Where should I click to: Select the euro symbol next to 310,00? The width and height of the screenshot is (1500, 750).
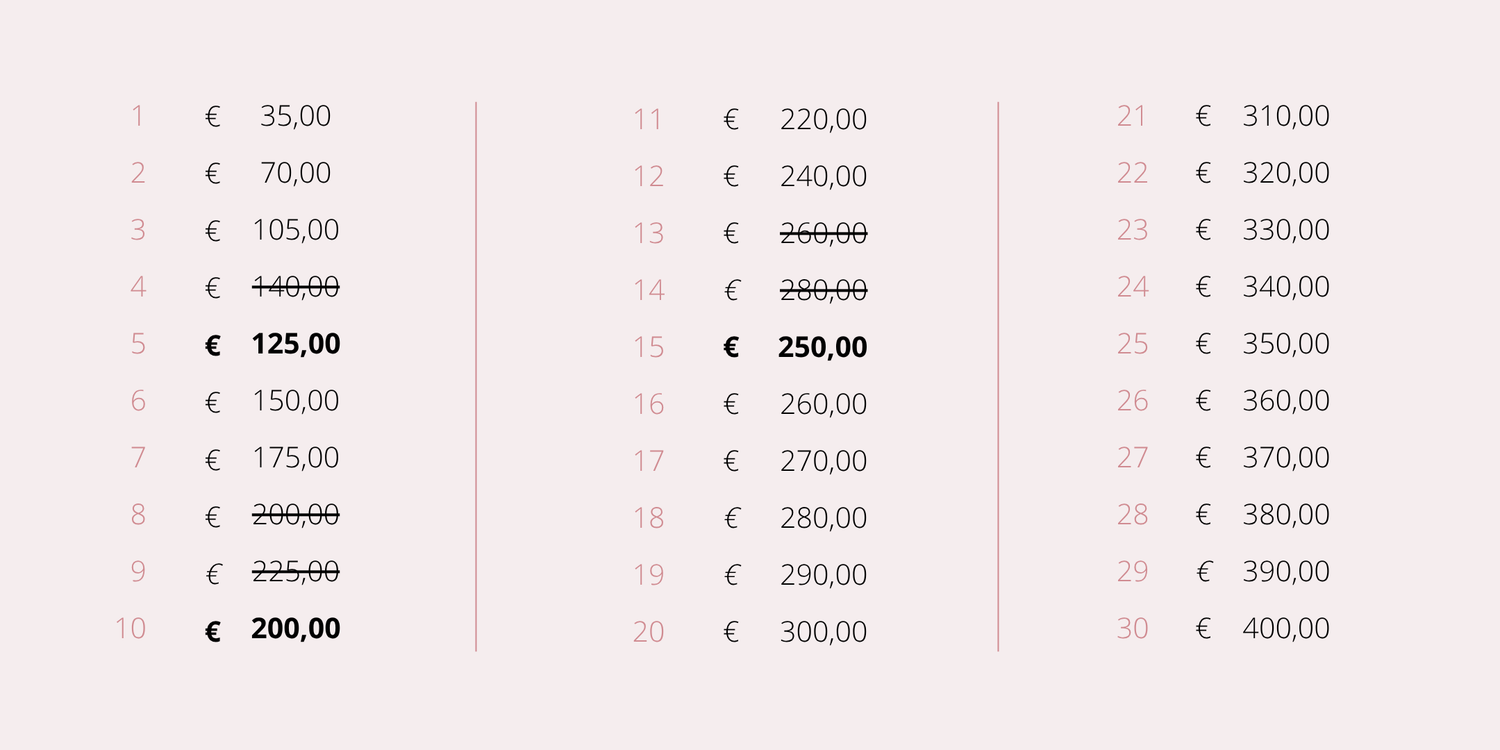[x=1203, y=117]
